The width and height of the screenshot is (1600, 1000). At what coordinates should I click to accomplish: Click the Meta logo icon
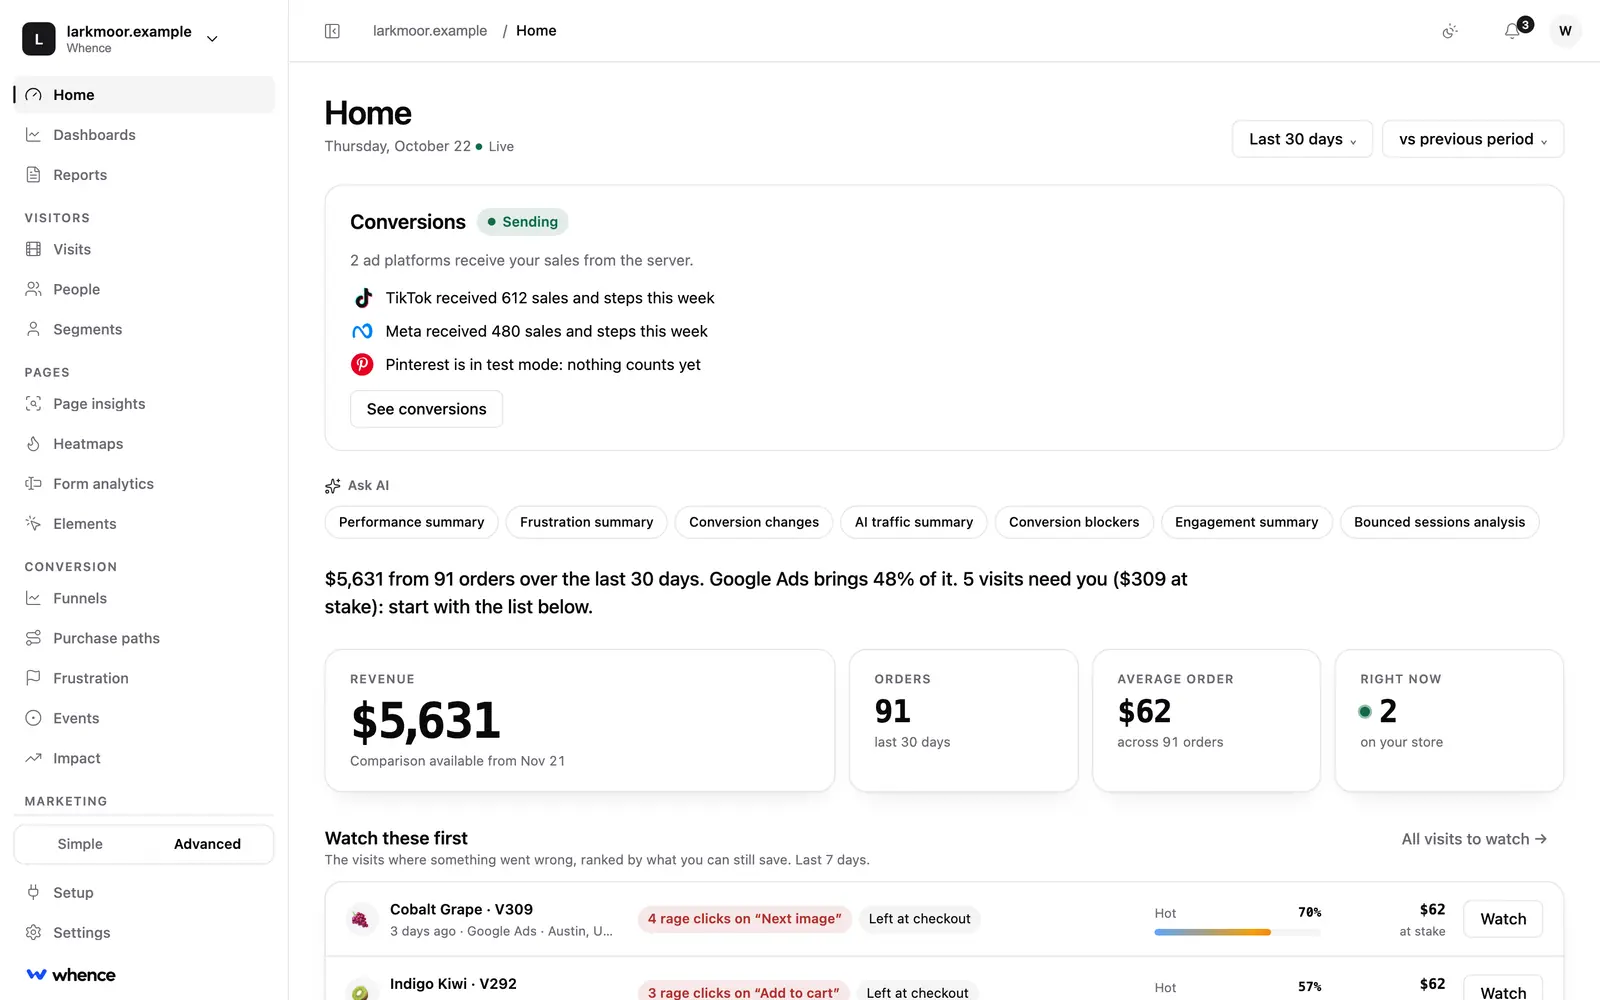(362, 331)
